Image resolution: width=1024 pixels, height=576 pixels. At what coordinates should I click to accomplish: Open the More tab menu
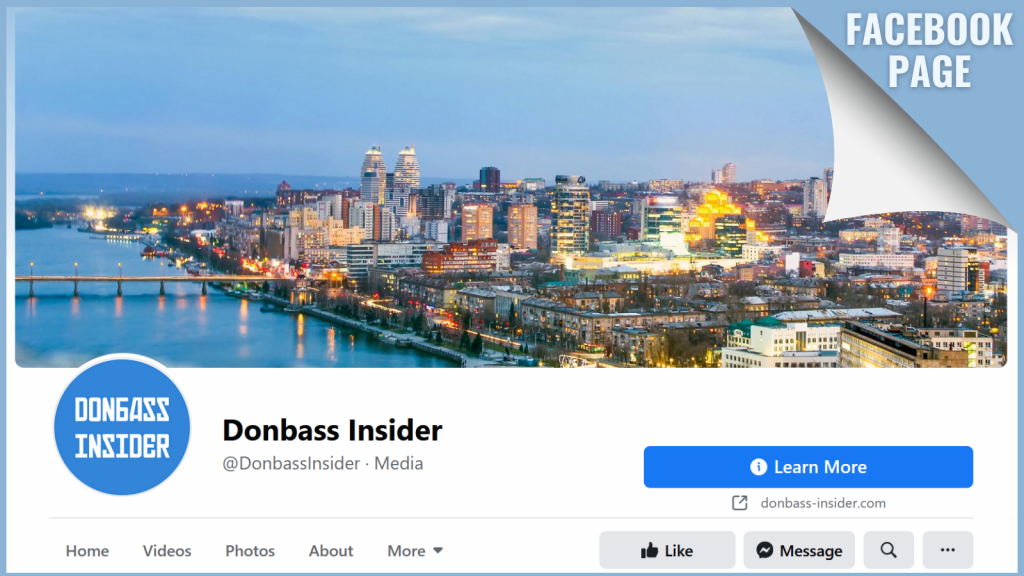415,551
